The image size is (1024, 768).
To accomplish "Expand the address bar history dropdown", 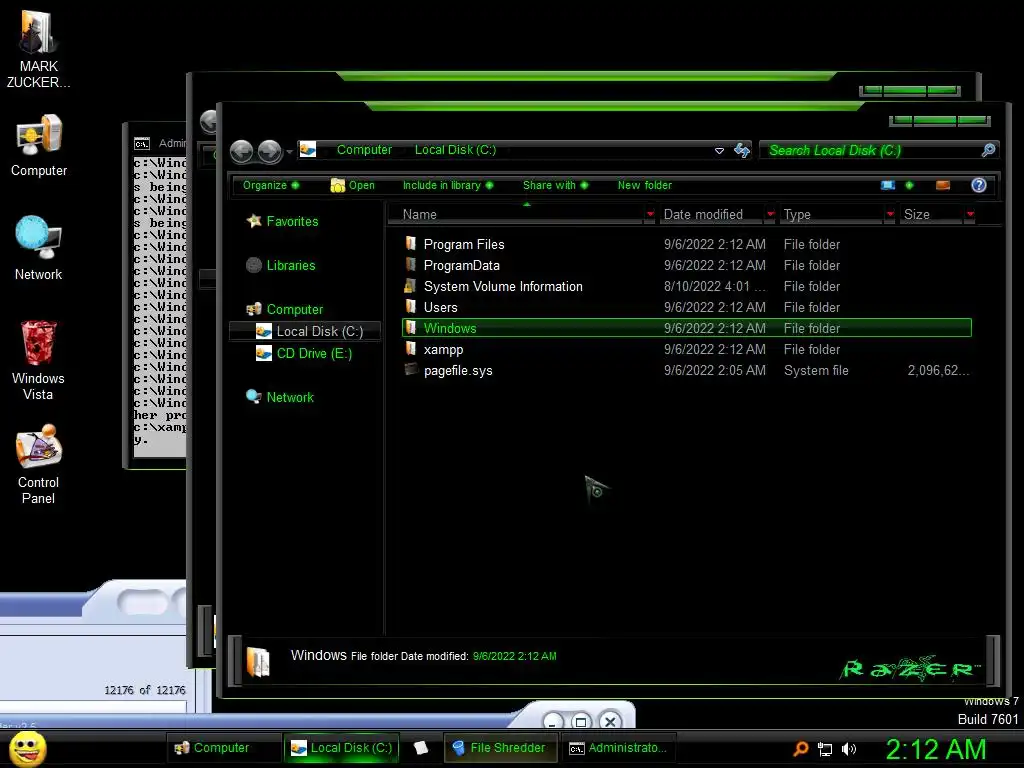I will pos(719,151).
